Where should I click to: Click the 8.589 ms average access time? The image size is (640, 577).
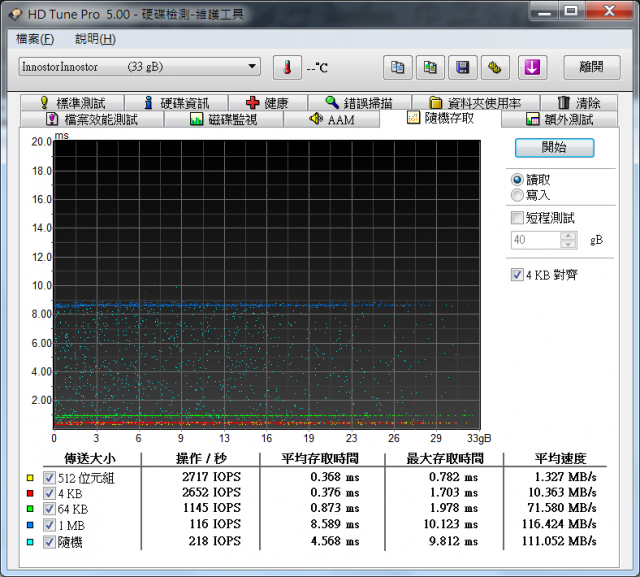pos(335,524)
